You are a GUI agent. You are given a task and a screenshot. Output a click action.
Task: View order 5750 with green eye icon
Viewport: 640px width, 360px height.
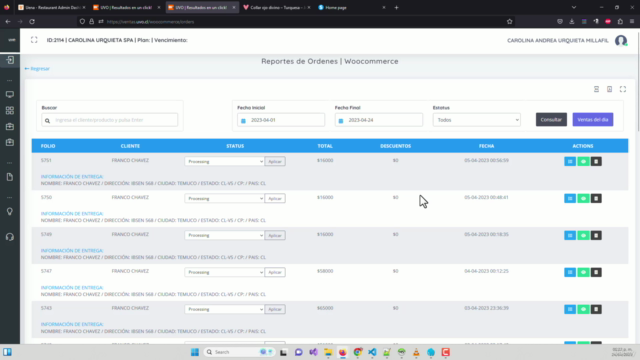coord(583,198)
